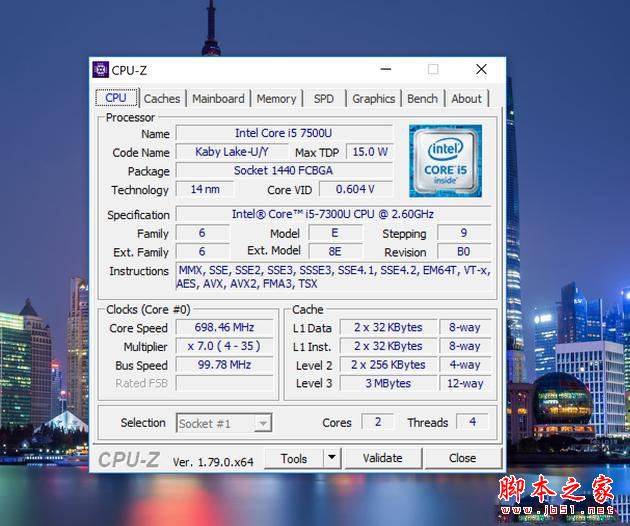Click the Package value Socket 1440 FCBGA
630x526 pixels.
pos(284,170)
